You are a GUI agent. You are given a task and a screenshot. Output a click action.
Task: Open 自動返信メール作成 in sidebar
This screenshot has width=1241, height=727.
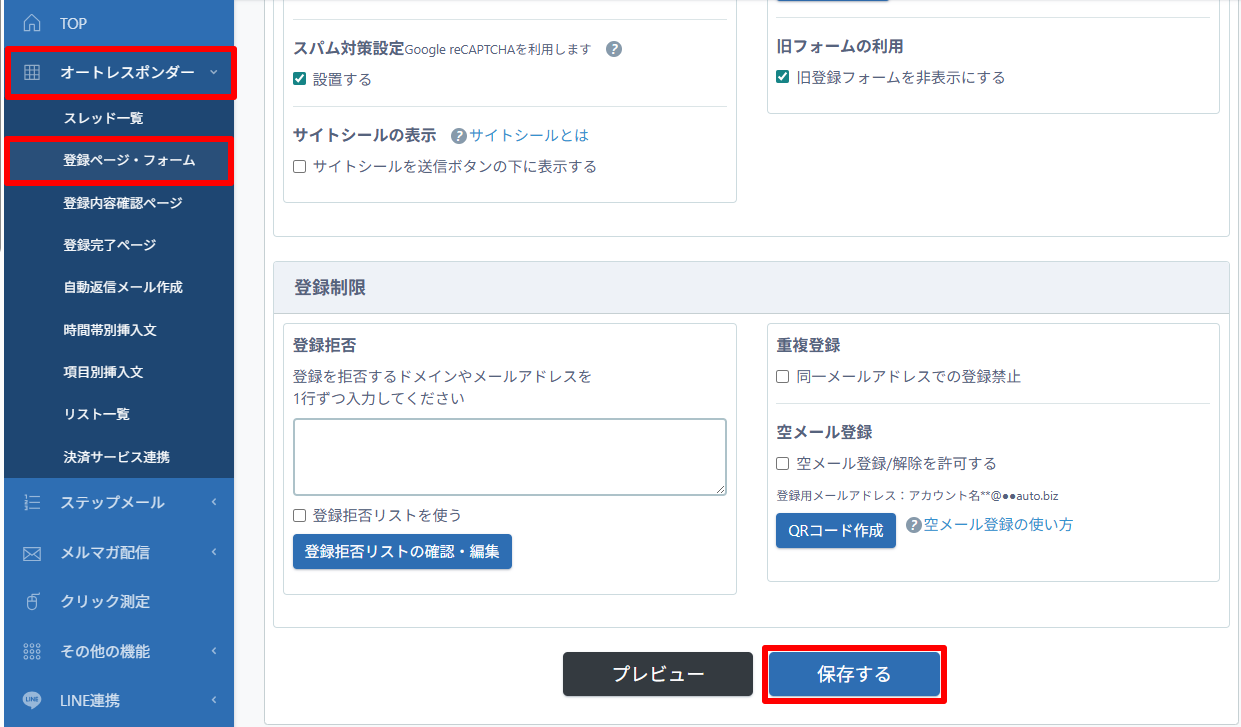123,287
